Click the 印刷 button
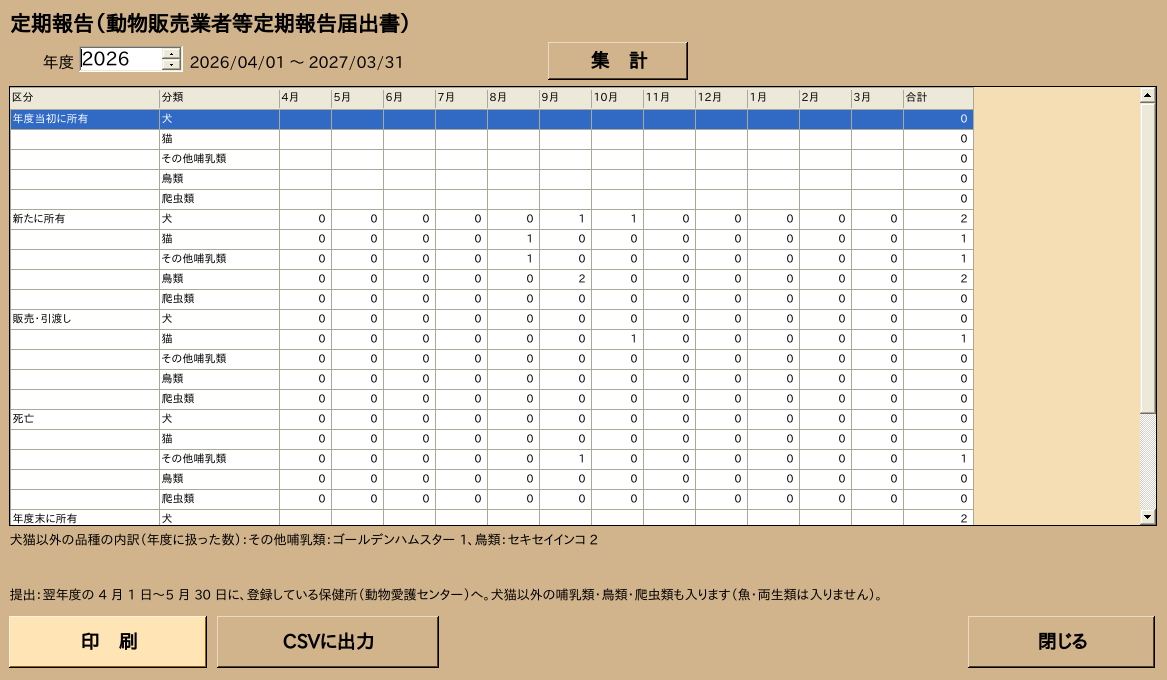The width and height of the screenshot is (1167, 680). pyautogui.click(x=108, y=641)
